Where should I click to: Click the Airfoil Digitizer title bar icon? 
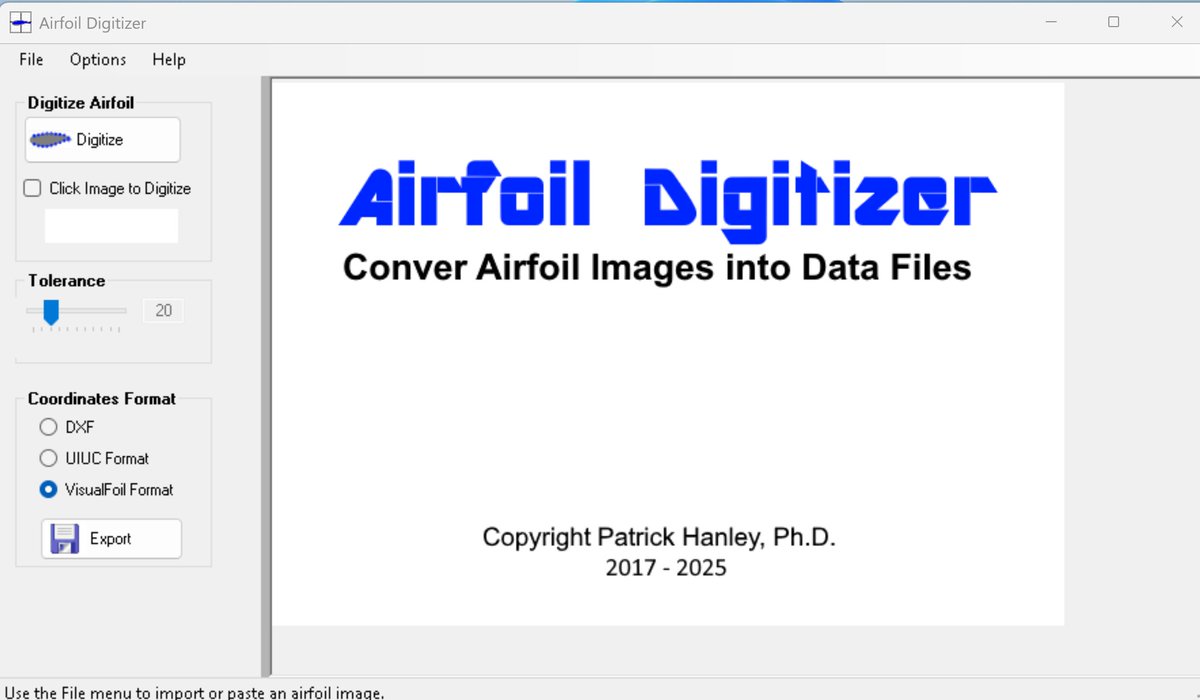point(20,21)
